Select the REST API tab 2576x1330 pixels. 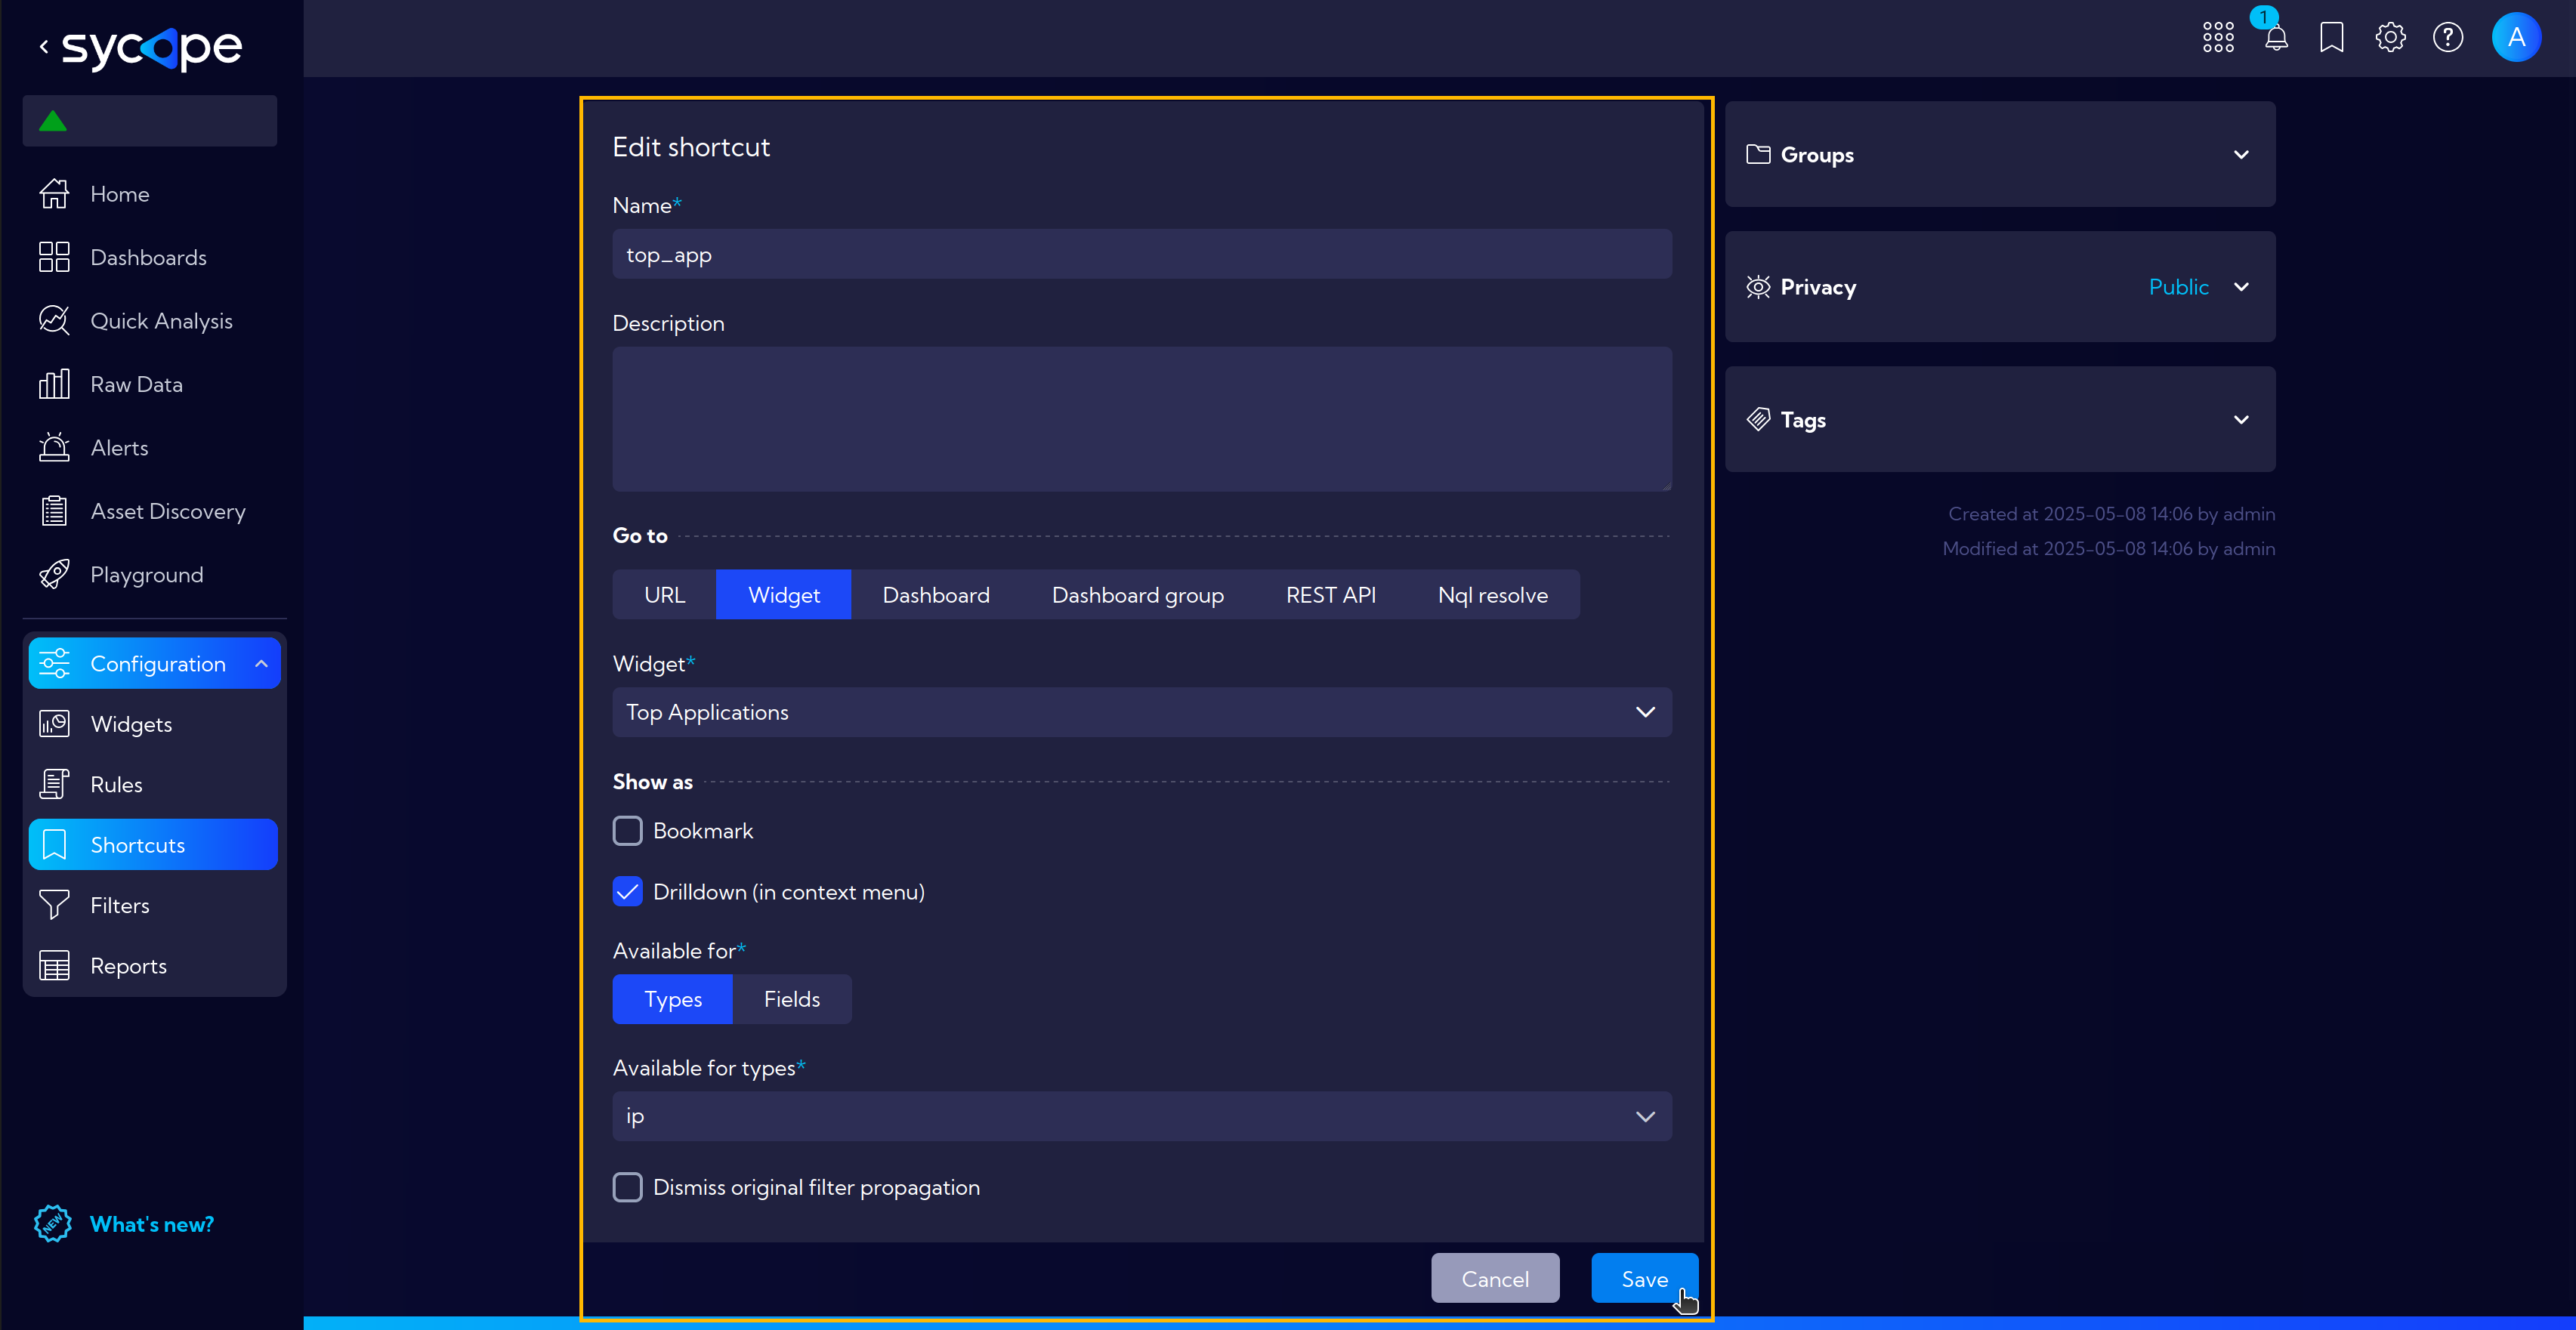tap(1331, 595)
